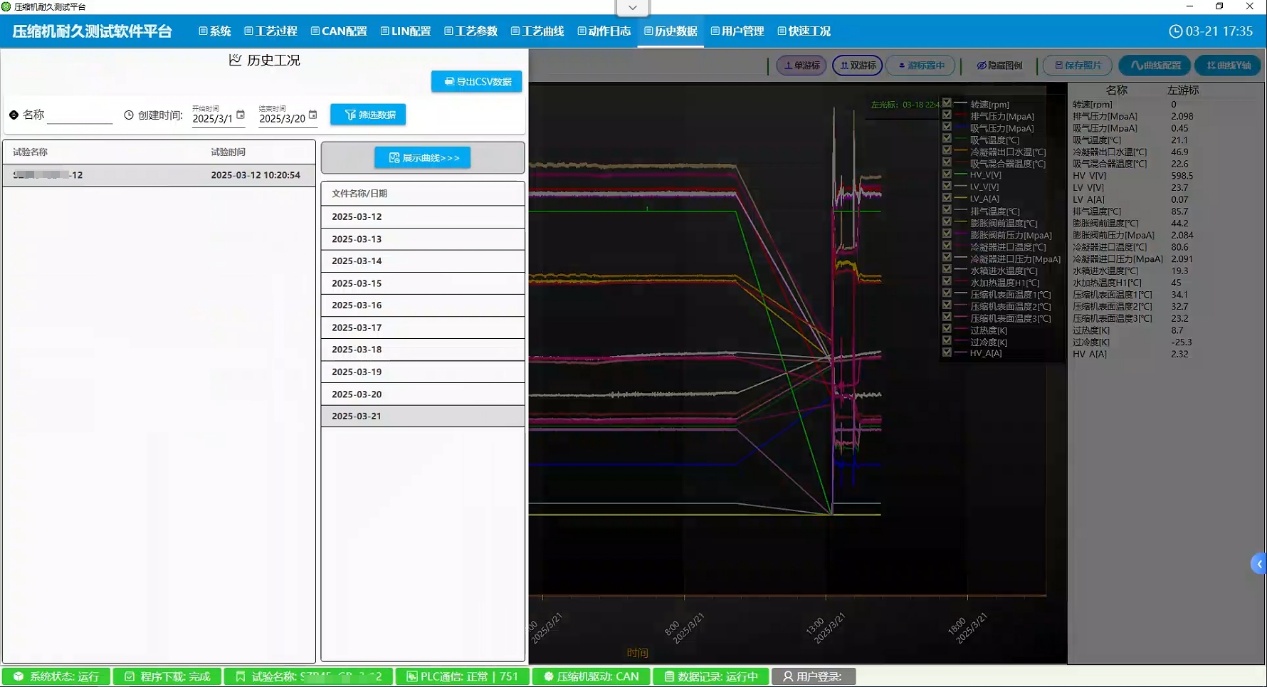
Task: Go to CAN配置 page
Action: (x=338, y=31)
